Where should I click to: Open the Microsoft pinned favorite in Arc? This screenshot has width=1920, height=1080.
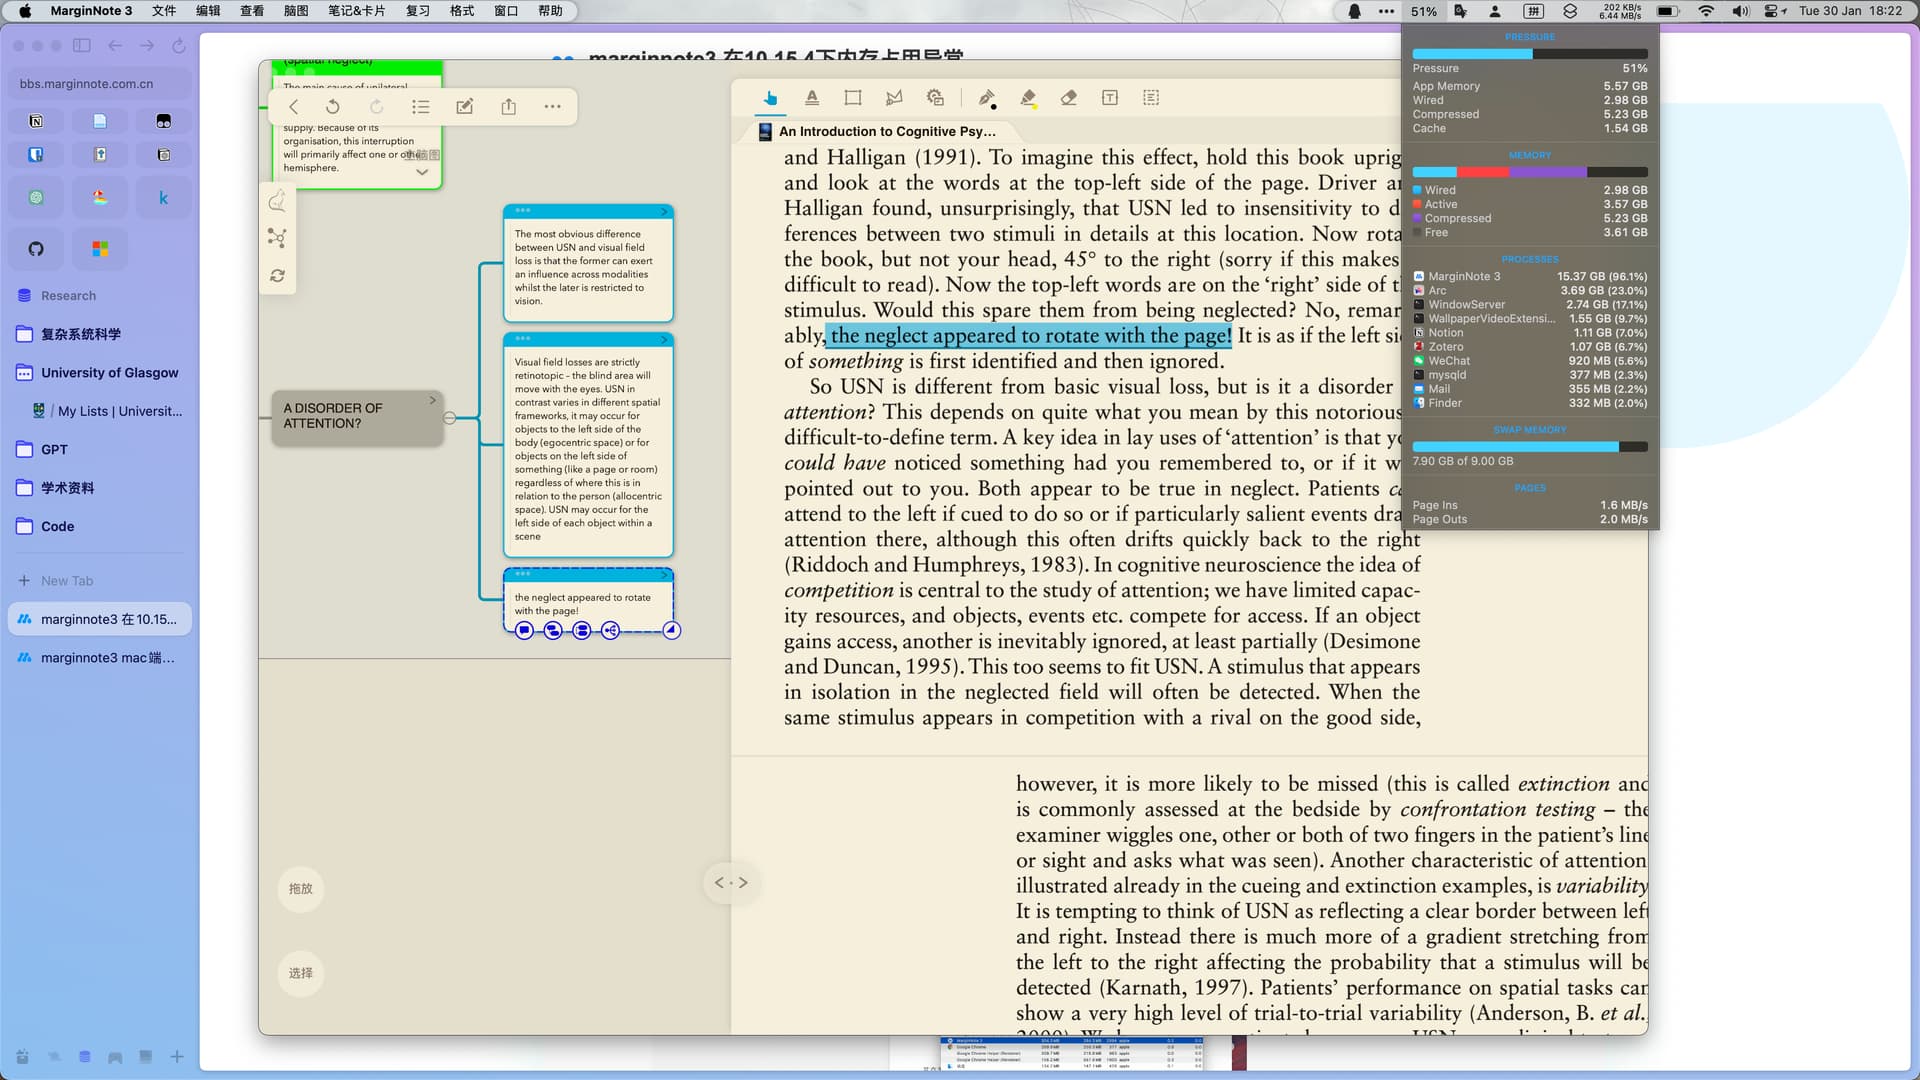pyautogui.click(x=100, y=249)
